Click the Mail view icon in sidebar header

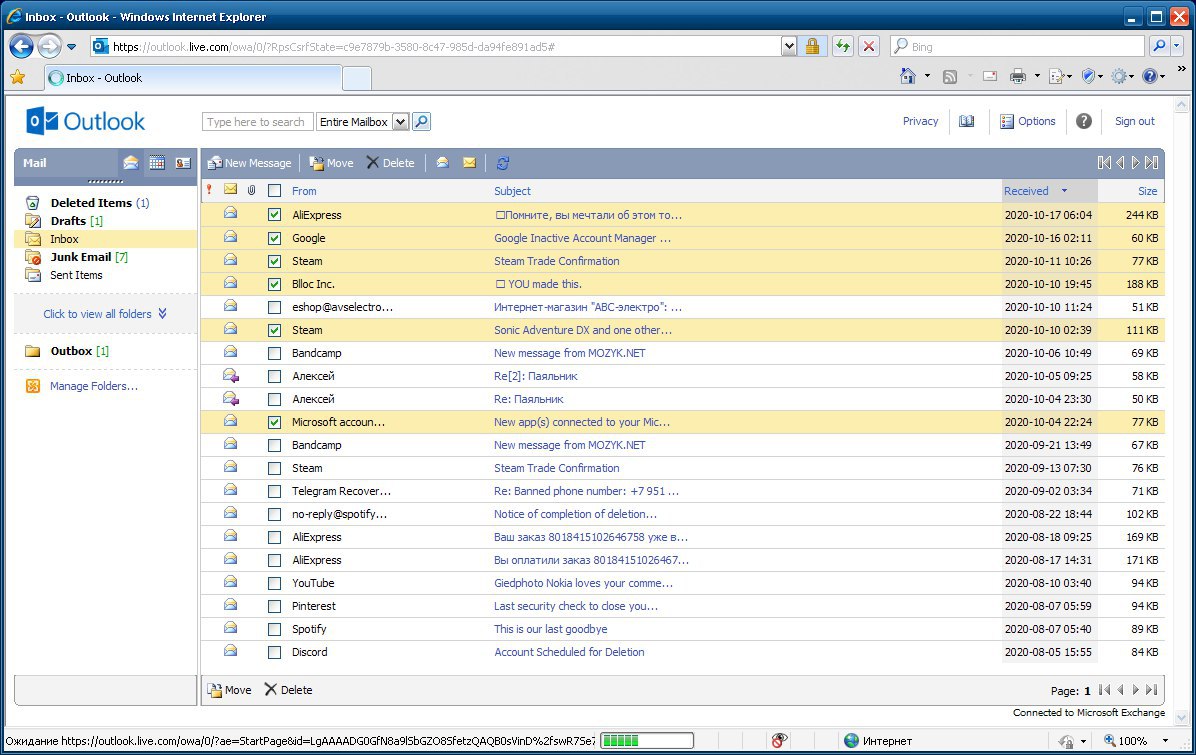131,162
